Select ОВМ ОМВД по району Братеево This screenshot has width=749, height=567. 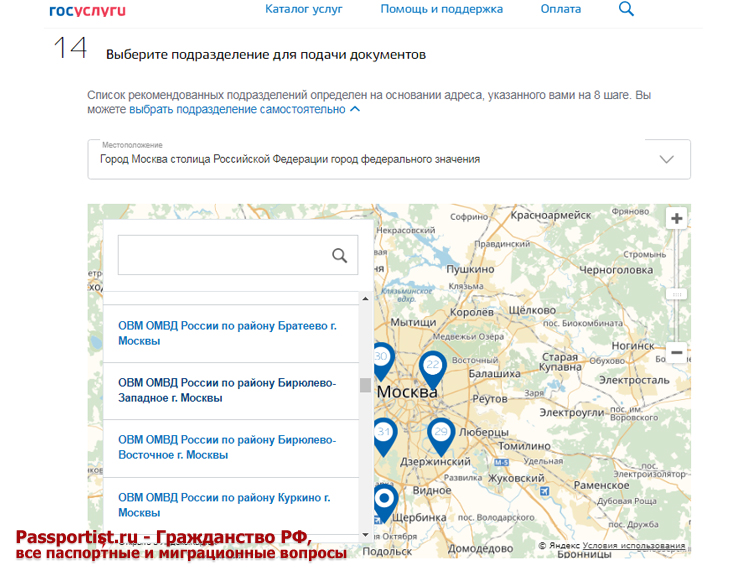point(231,333)
